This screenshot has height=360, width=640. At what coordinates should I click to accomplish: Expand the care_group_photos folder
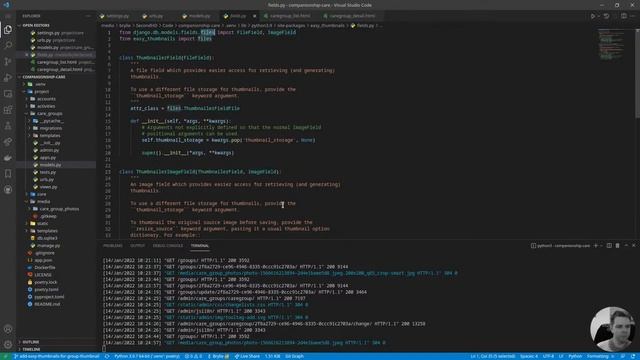[59, 209]
